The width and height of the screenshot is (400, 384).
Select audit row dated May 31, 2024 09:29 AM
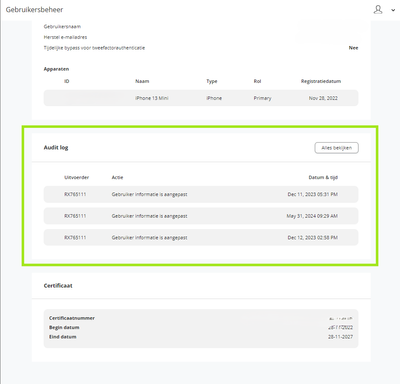pyautogui.click(x=201, y=216)
